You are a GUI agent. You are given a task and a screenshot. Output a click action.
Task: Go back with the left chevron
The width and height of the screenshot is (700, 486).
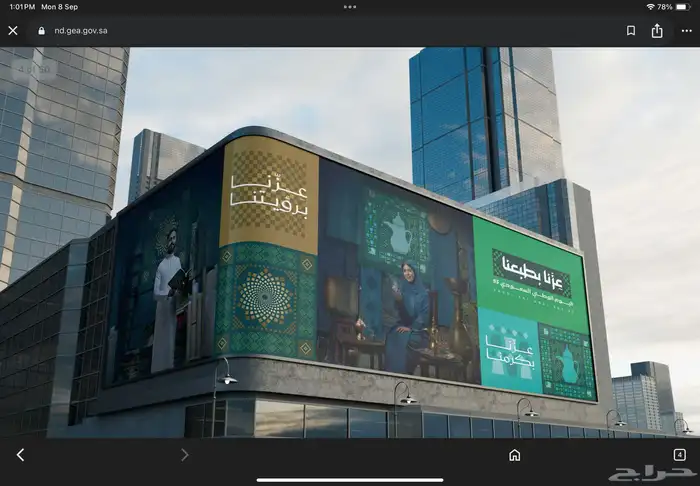[20, 455]
